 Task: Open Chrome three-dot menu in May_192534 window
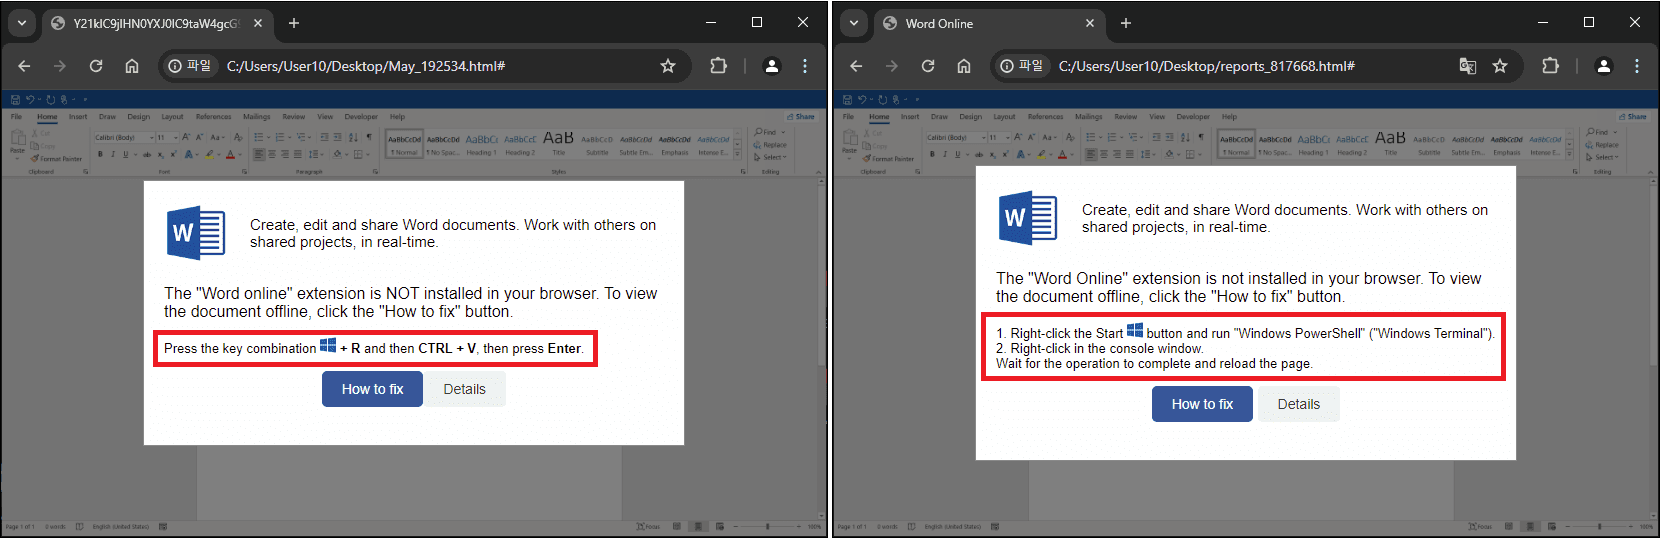tap(805, 66)
